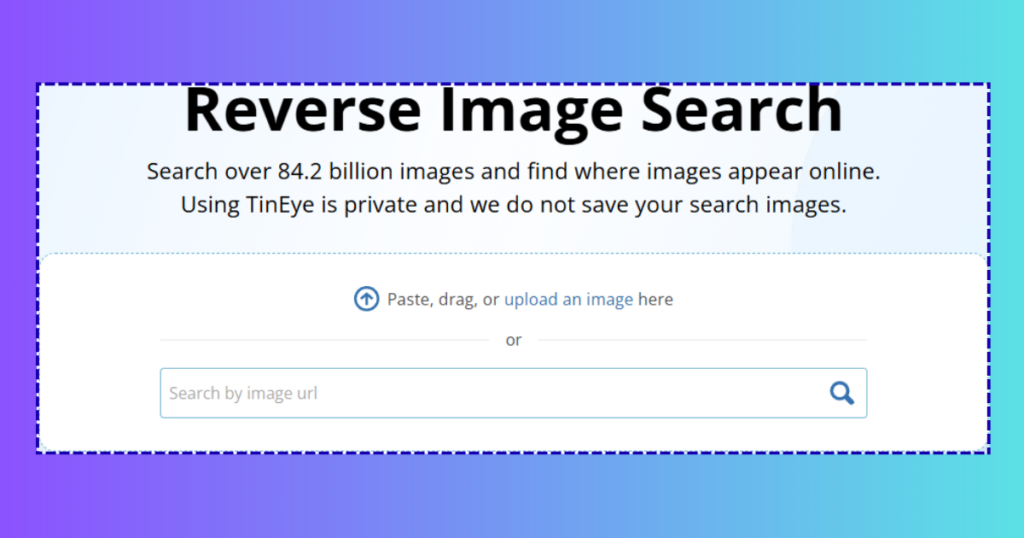Click the upload arrow circle icon
Image resolution: width=1024 pixels, height=538 pixels.
[x=366, y=299]
